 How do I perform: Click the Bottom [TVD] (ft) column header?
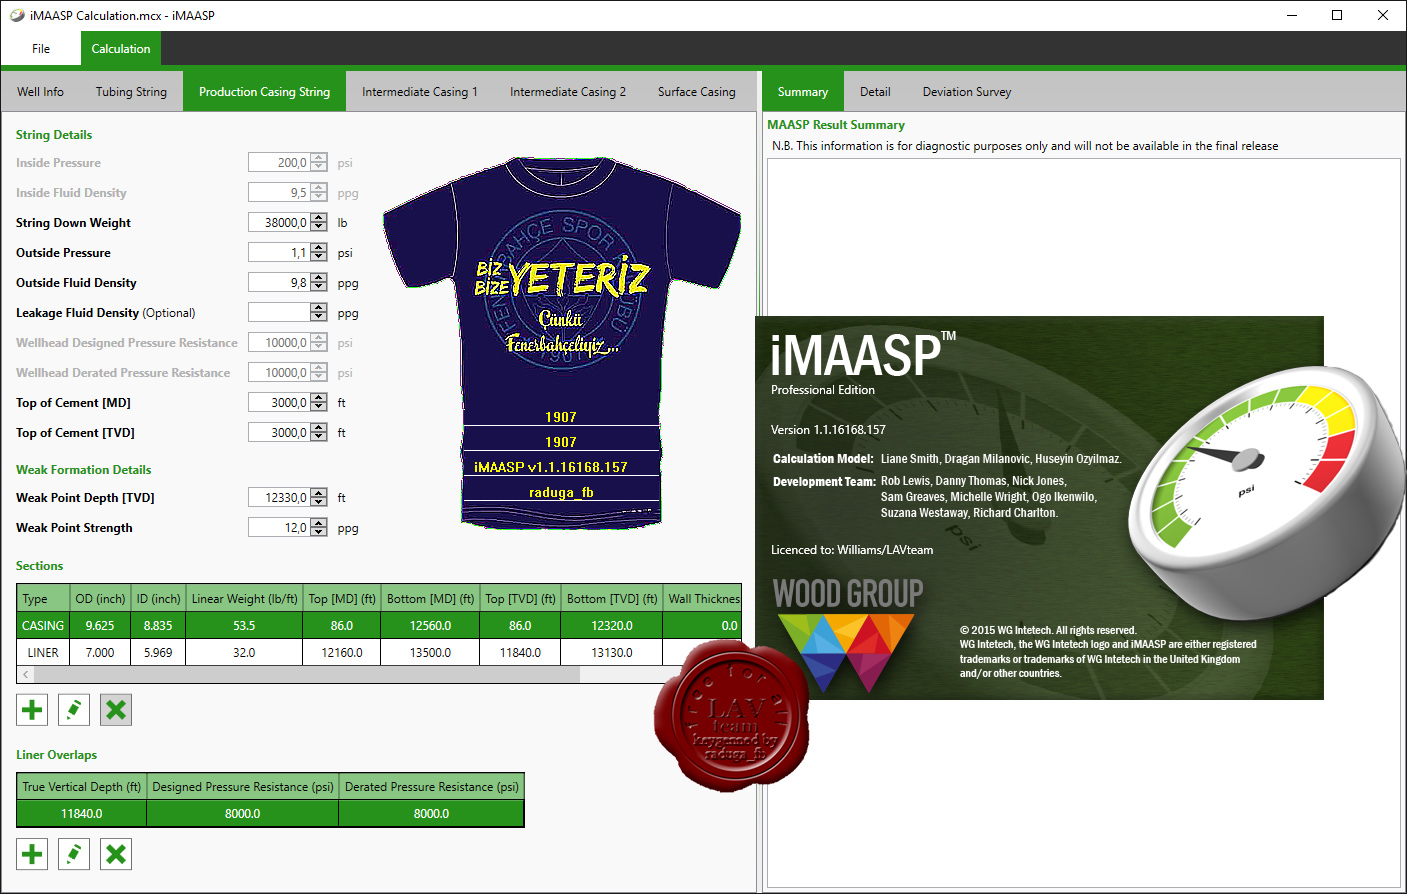(612, 599)
